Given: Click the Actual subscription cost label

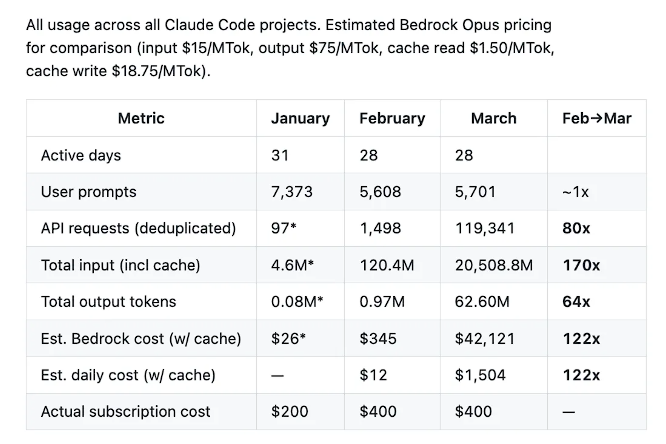Looking at the screenshot, I should pyautogui.click(x=126, y=412).
